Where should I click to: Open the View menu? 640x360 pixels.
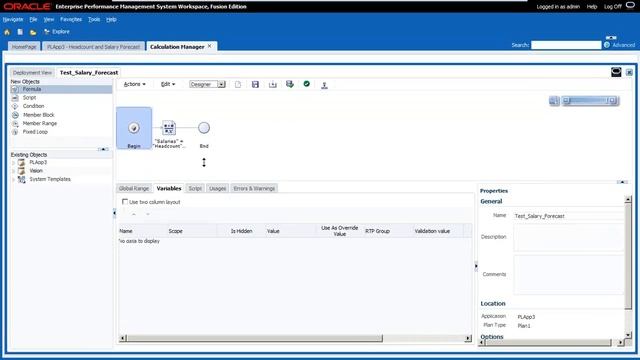click(x=49, y=19)
